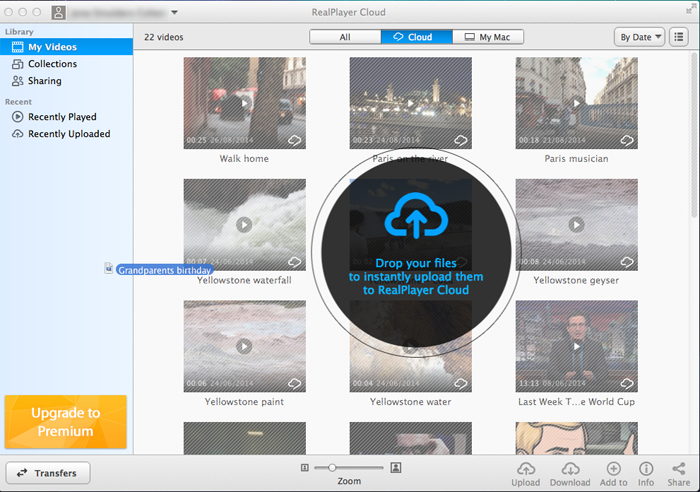This screenshot has width=700, height=492.
Task: Click the Walk home title text
Action: [x=244, y=158]
